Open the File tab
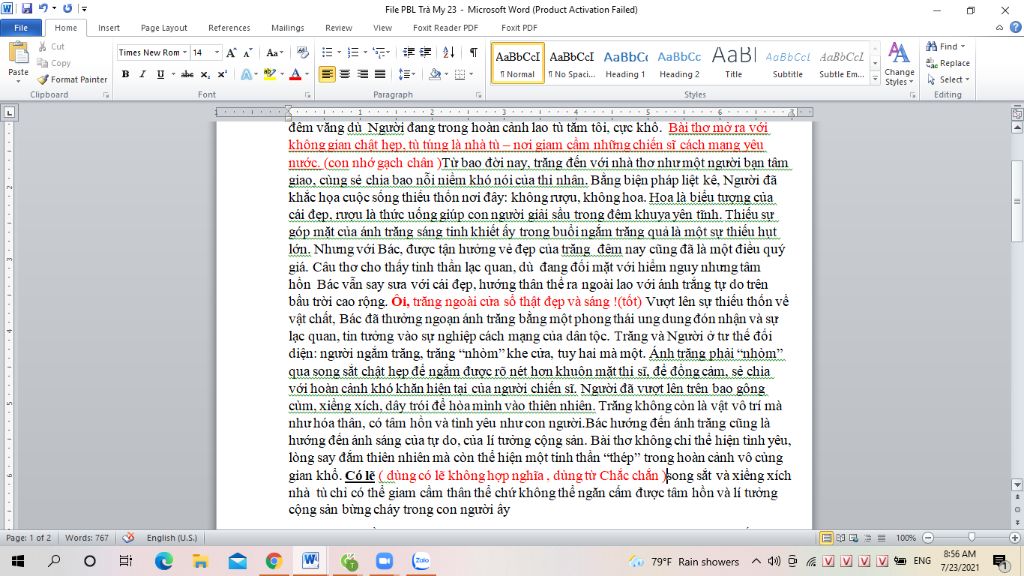Screen dimensions: 1024x576 21,27
